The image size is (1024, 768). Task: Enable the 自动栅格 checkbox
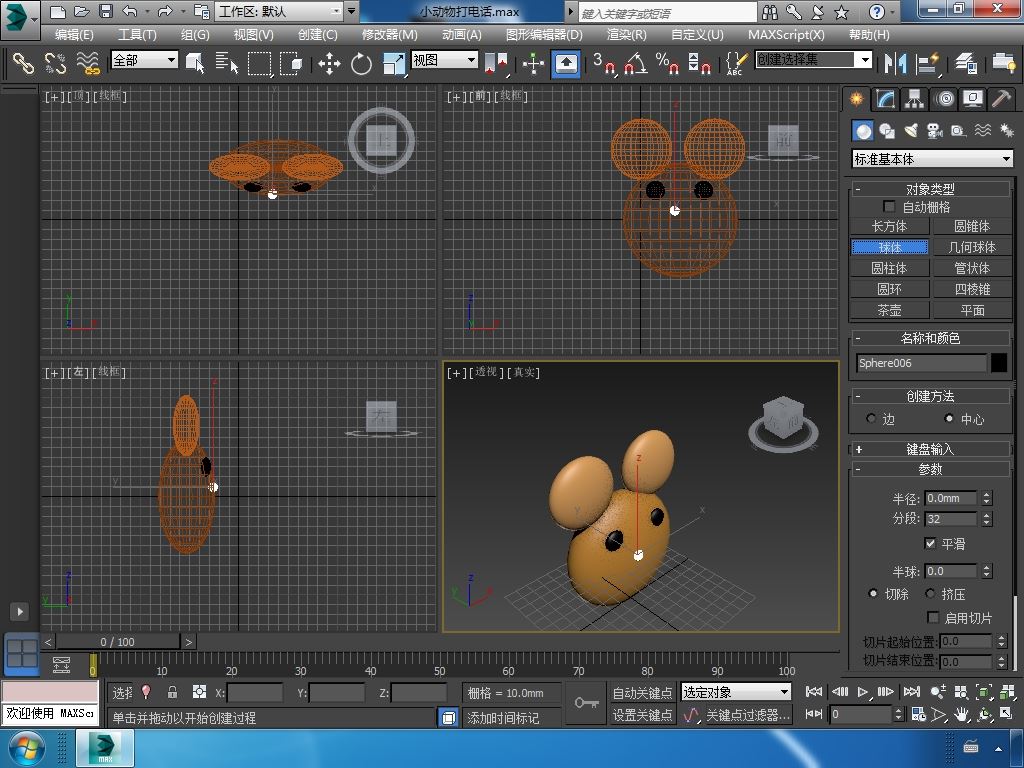pyautogui.click(x=889, y=206)
